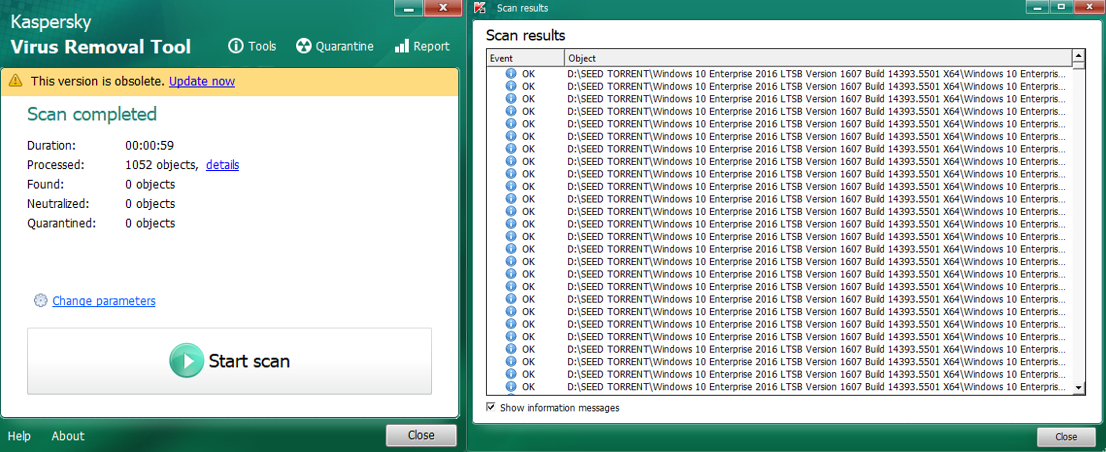Screen dimensions: 1106x452
Task: Open the Report section
Action: coord(422,47)
